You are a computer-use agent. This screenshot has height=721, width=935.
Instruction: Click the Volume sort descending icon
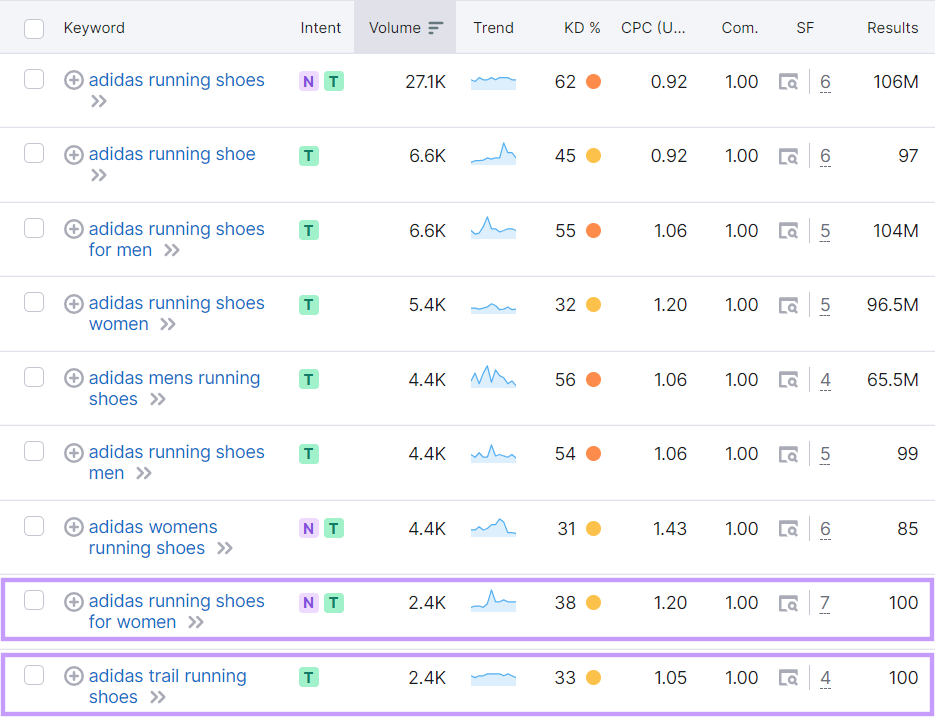(x=436, y=28)
